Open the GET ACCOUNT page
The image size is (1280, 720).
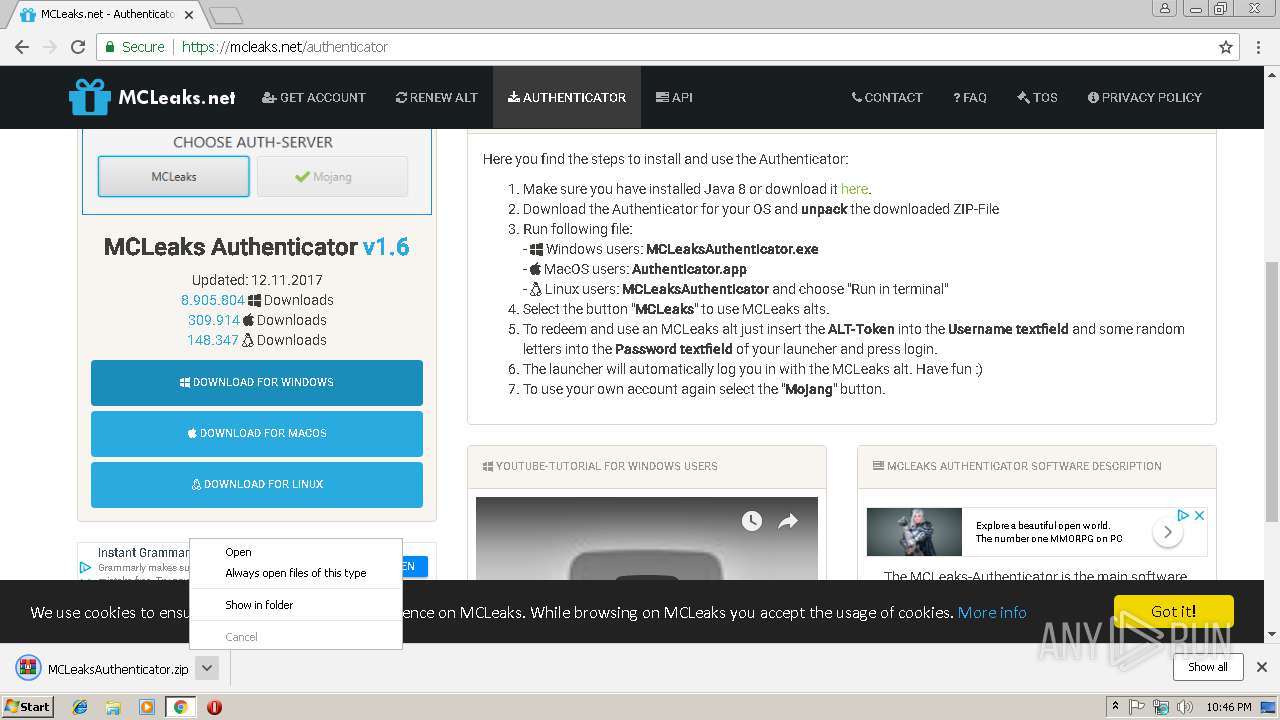click(314, 97)
